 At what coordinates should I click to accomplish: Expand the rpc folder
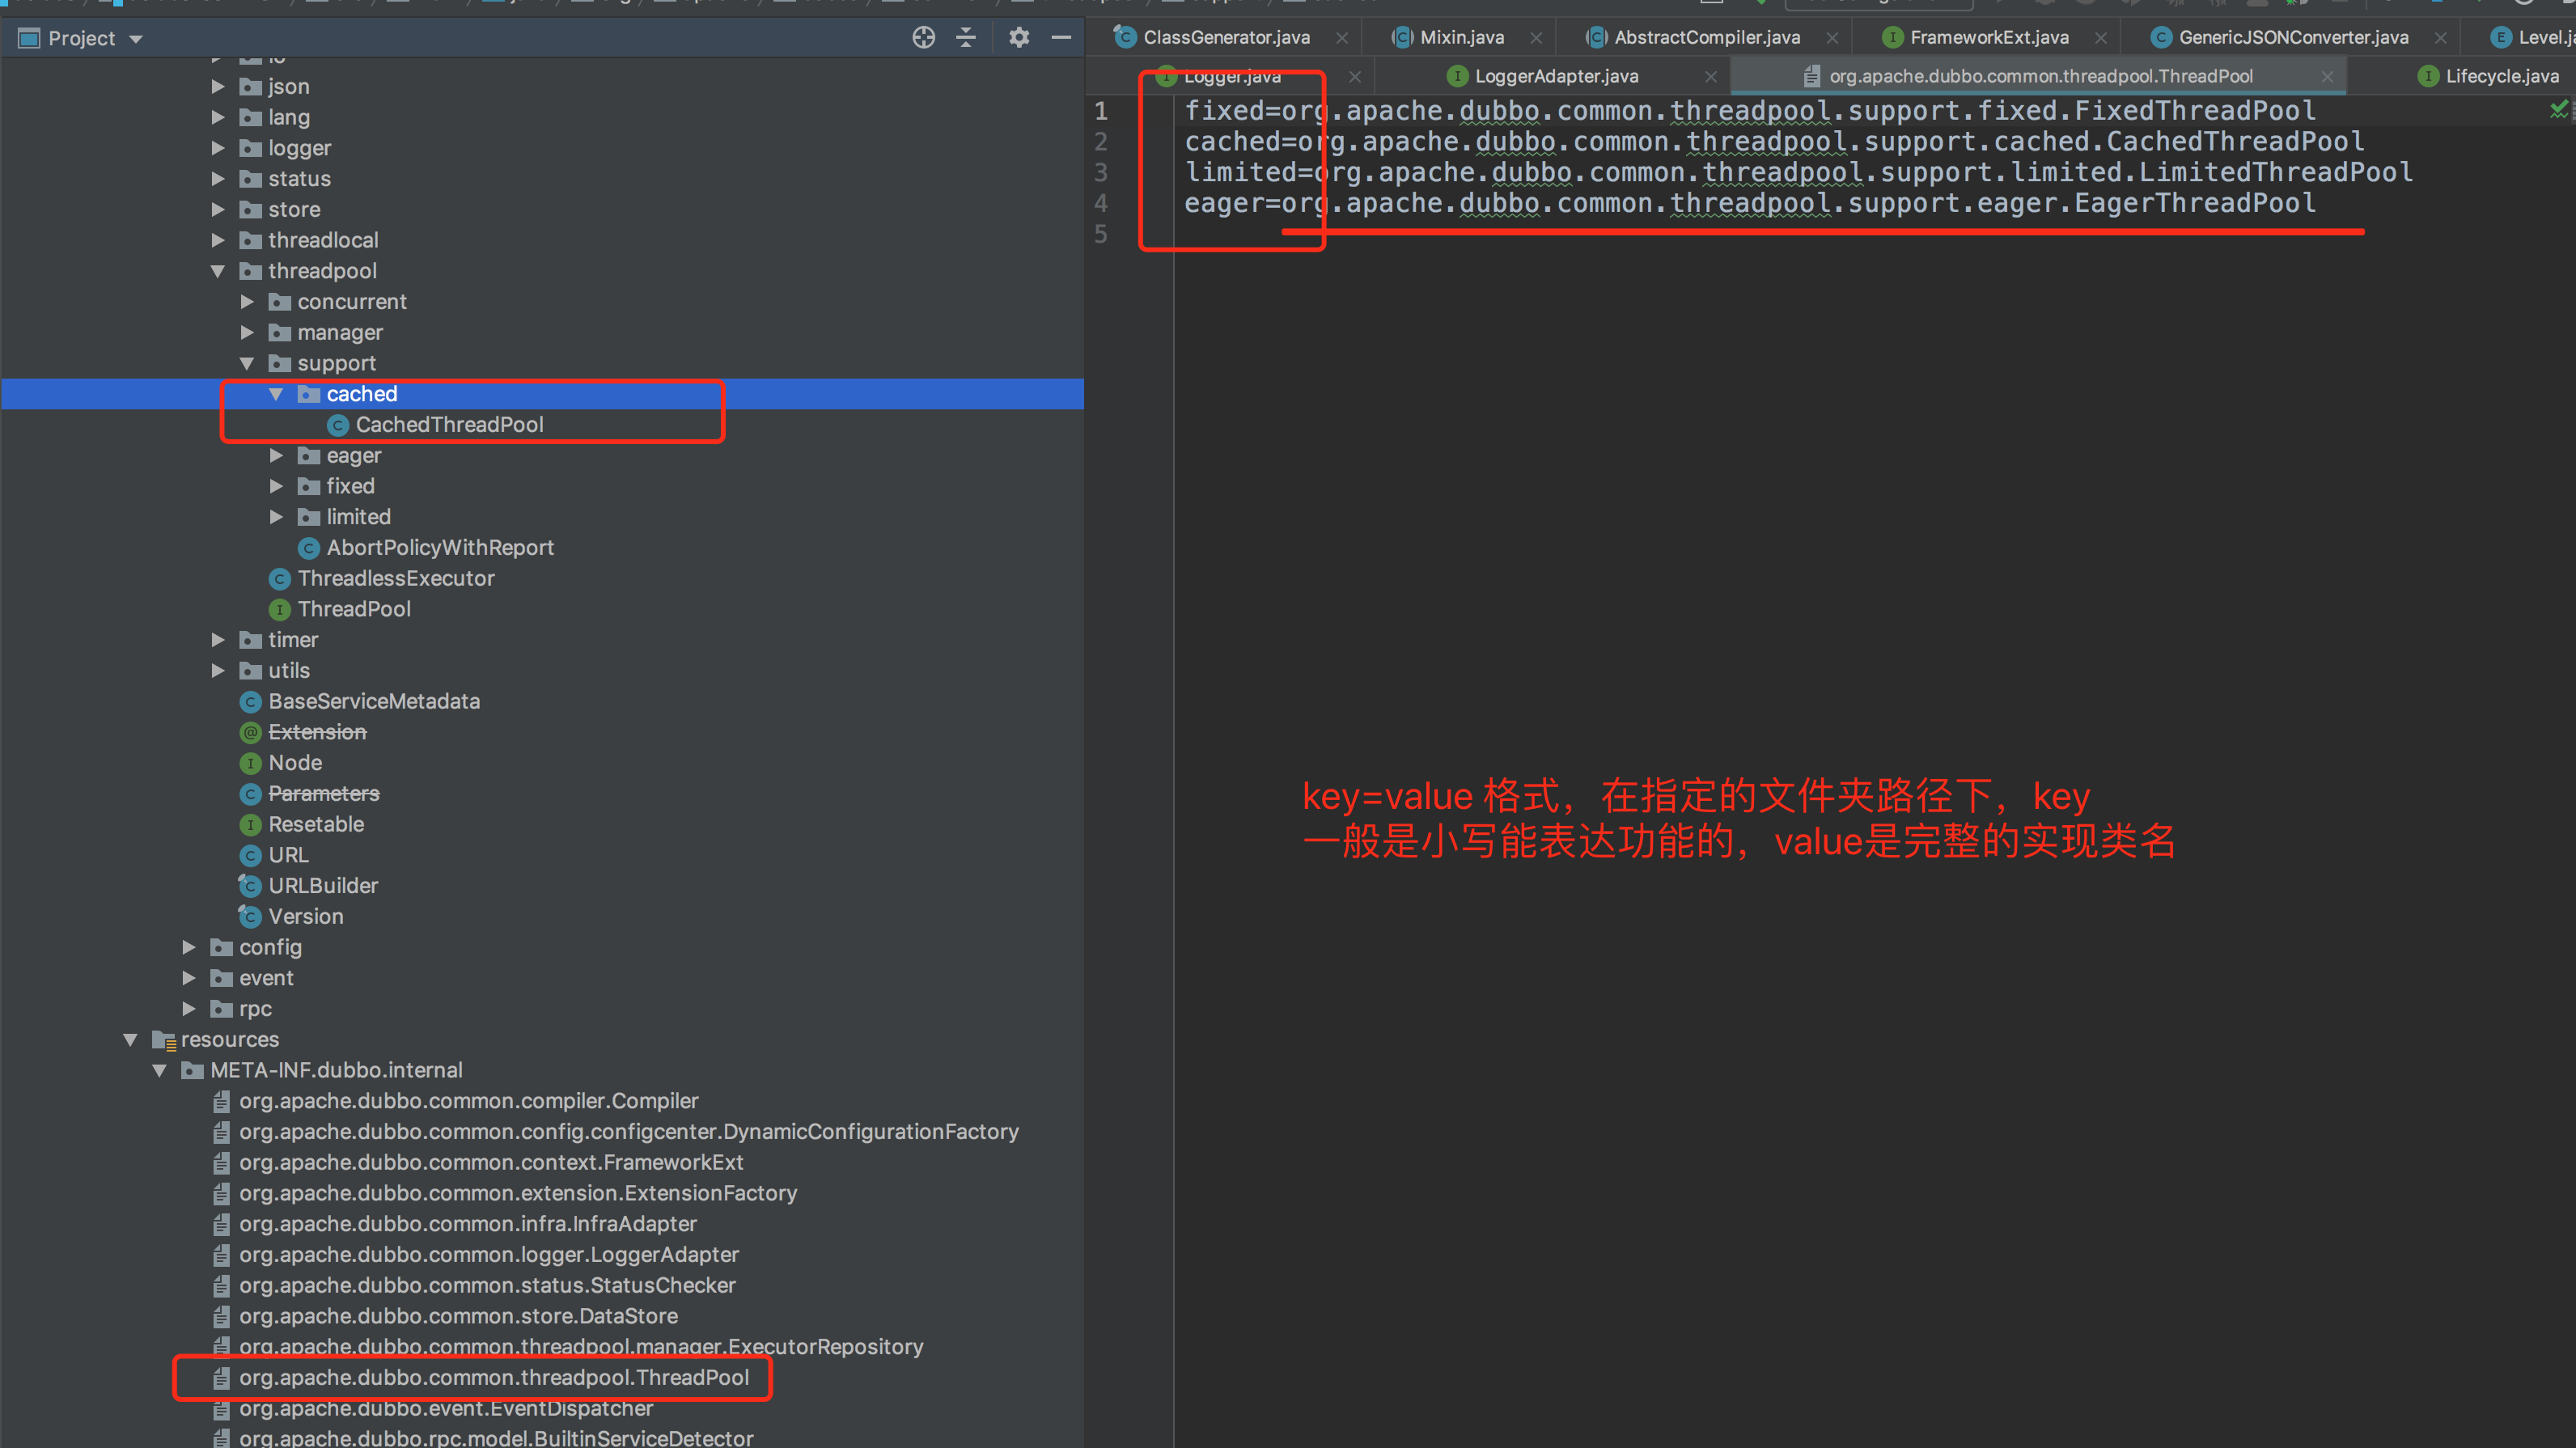pyautogui.click(x=189, y=1009)
